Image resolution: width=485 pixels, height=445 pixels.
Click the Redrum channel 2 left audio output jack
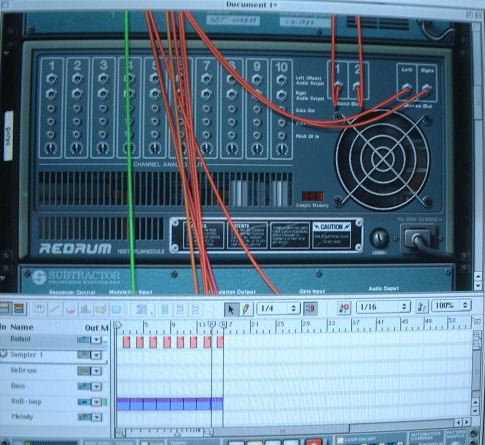[x=77, y=79]
